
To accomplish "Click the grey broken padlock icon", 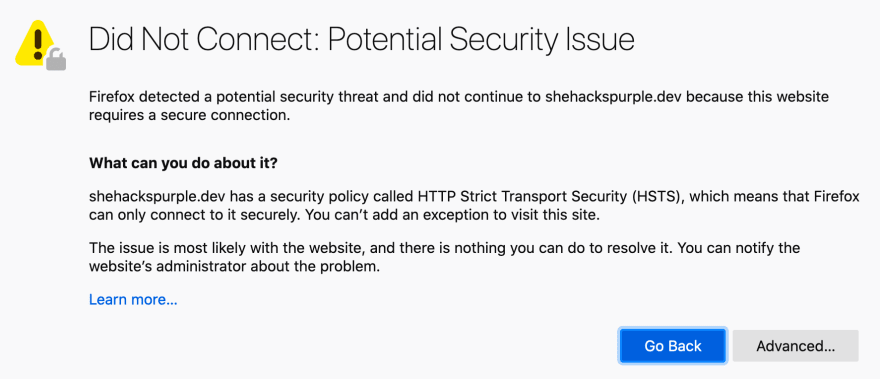I will coord(56,59).
